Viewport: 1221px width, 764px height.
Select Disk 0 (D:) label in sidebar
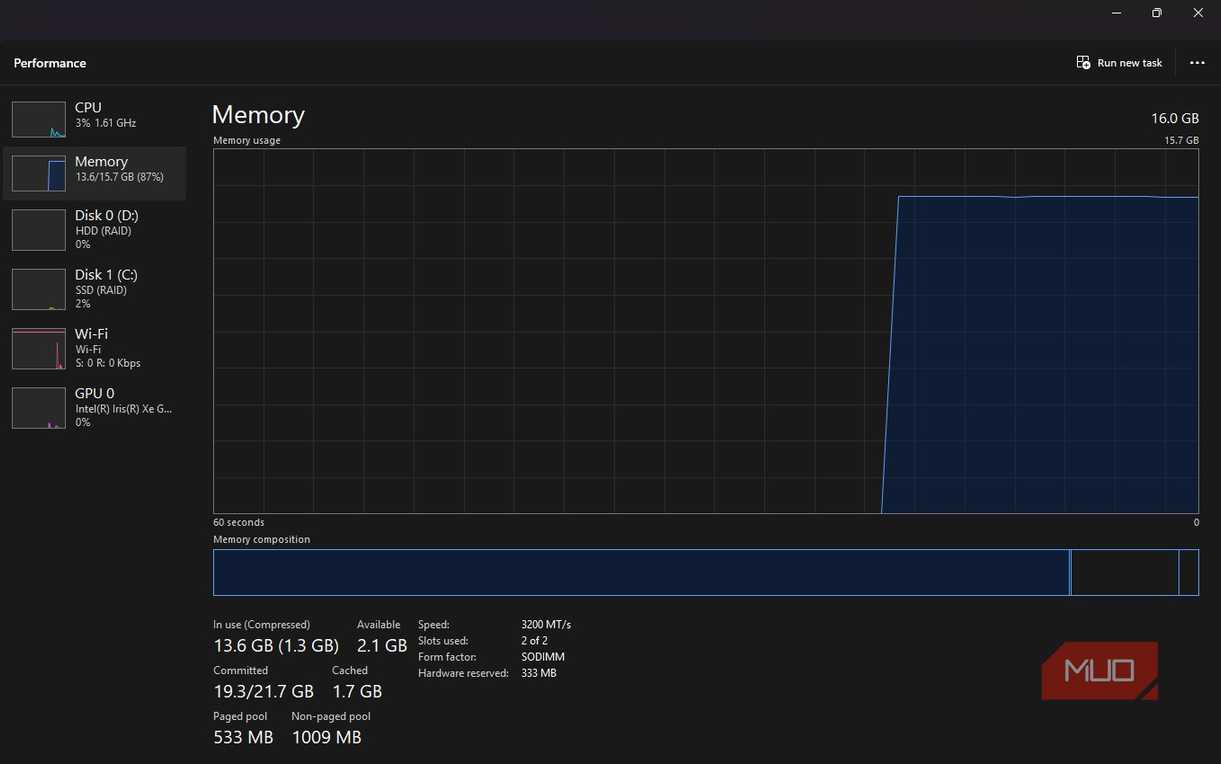pos(106,215)
